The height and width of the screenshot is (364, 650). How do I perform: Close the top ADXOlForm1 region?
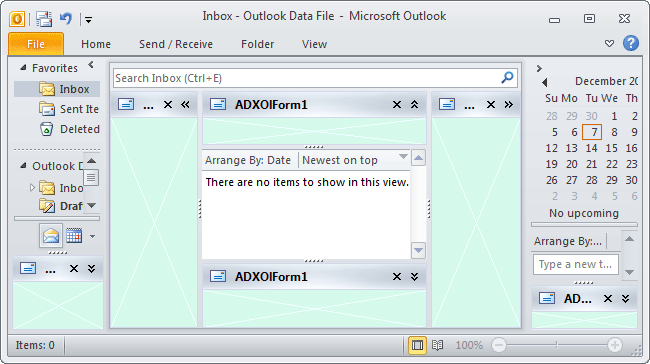point(397,104)
